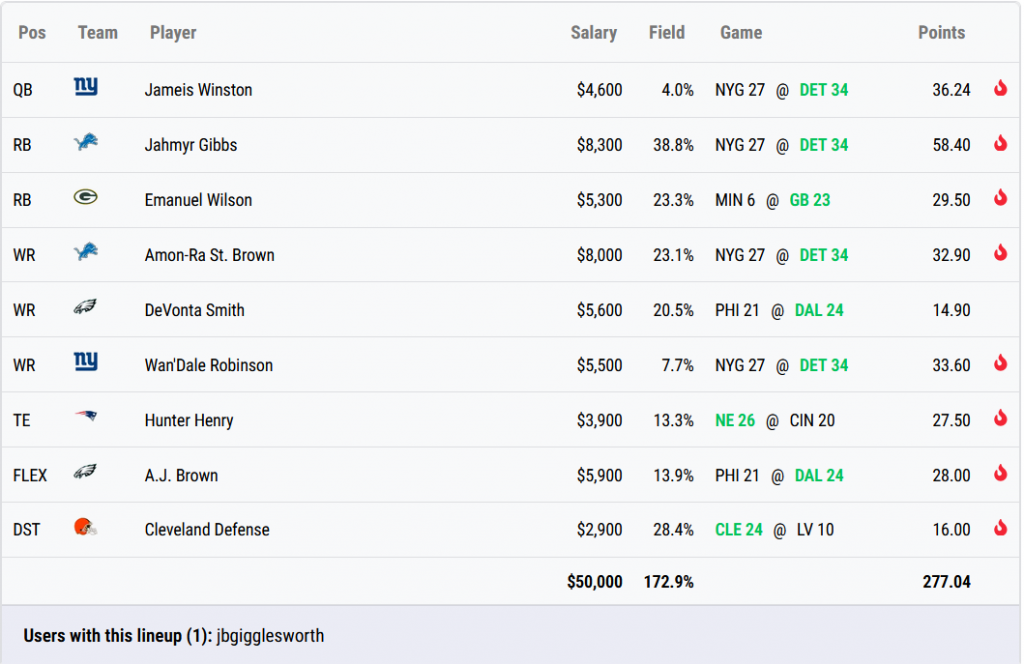Screen dimensions: 1024x664
Task: Sort lineup by Points column header
Action: tap(941, 33)
